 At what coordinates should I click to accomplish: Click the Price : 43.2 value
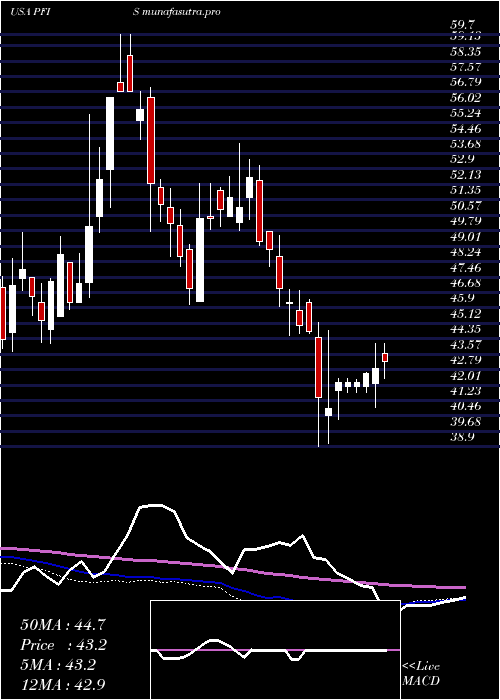64,645
